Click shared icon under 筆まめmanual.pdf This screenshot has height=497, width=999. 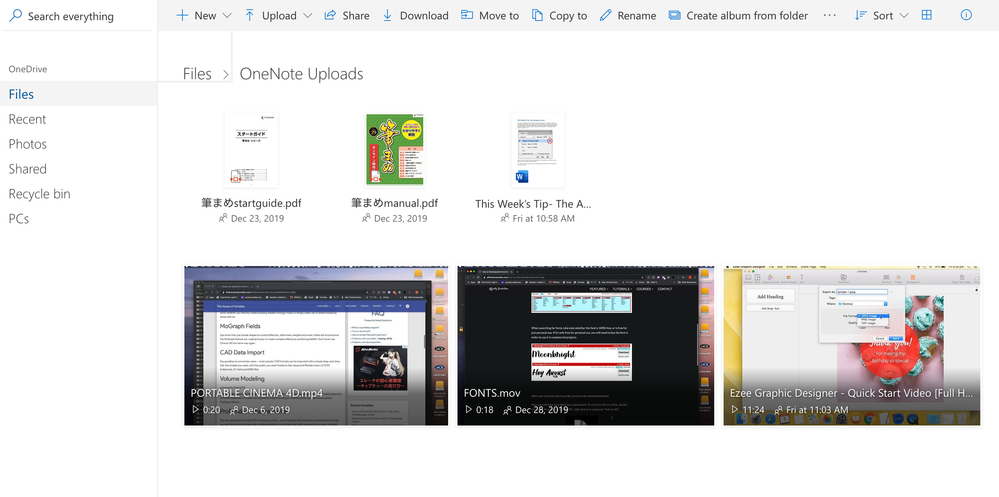click(x=366, y=218)
